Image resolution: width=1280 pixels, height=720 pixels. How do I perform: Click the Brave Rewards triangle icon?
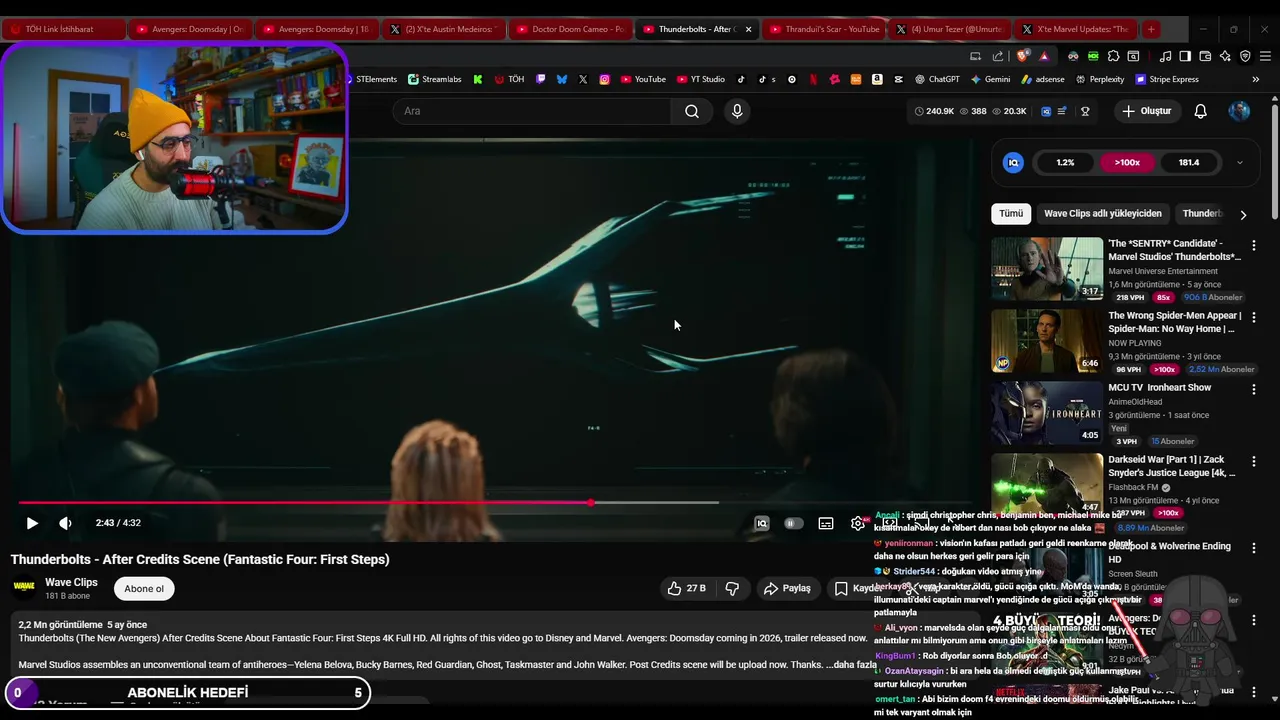click(1044, 56)
